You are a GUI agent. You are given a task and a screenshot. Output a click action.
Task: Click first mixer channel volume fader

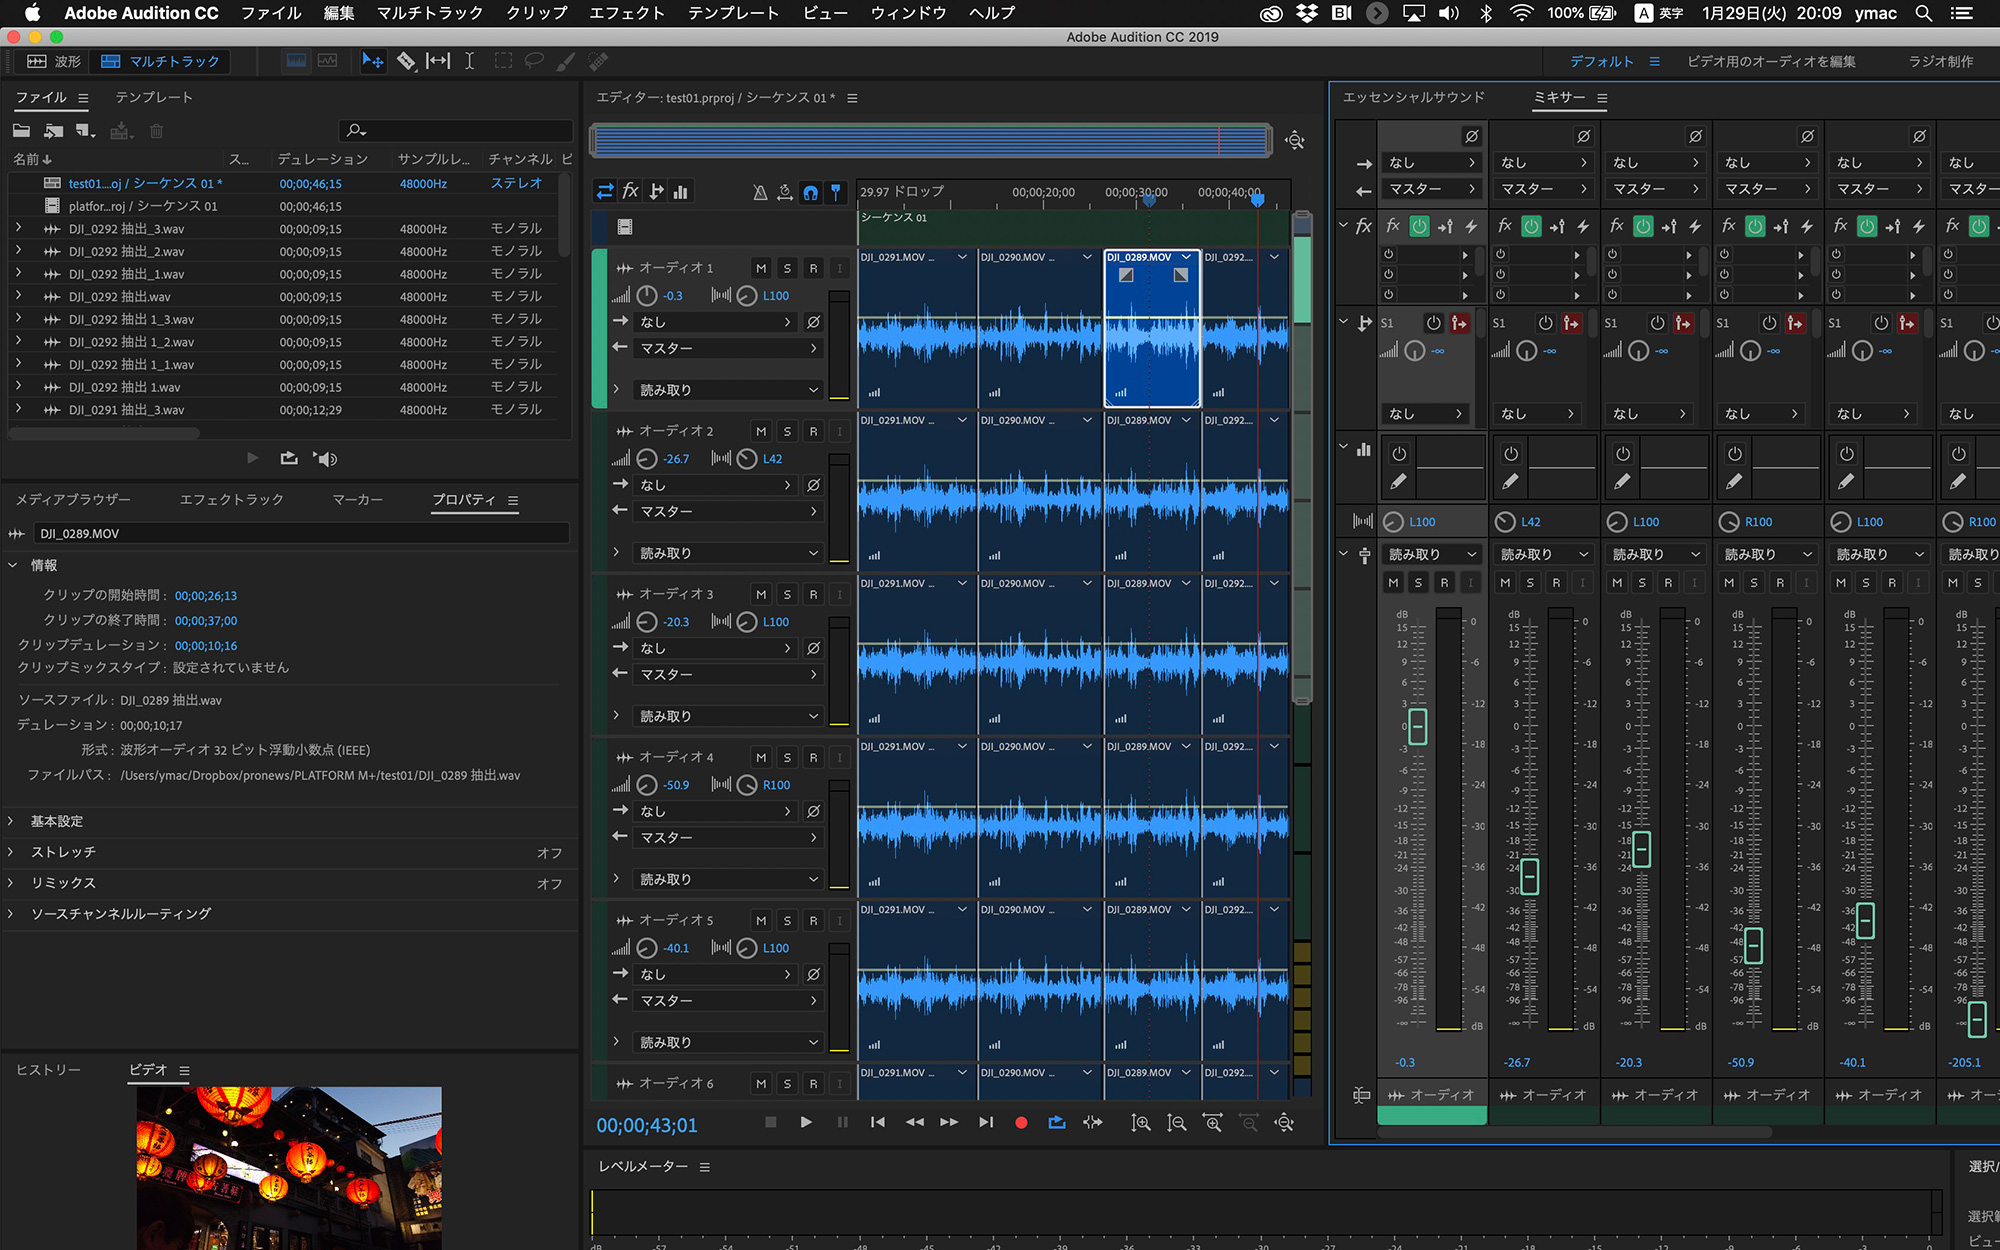[x=1417, y=726]
